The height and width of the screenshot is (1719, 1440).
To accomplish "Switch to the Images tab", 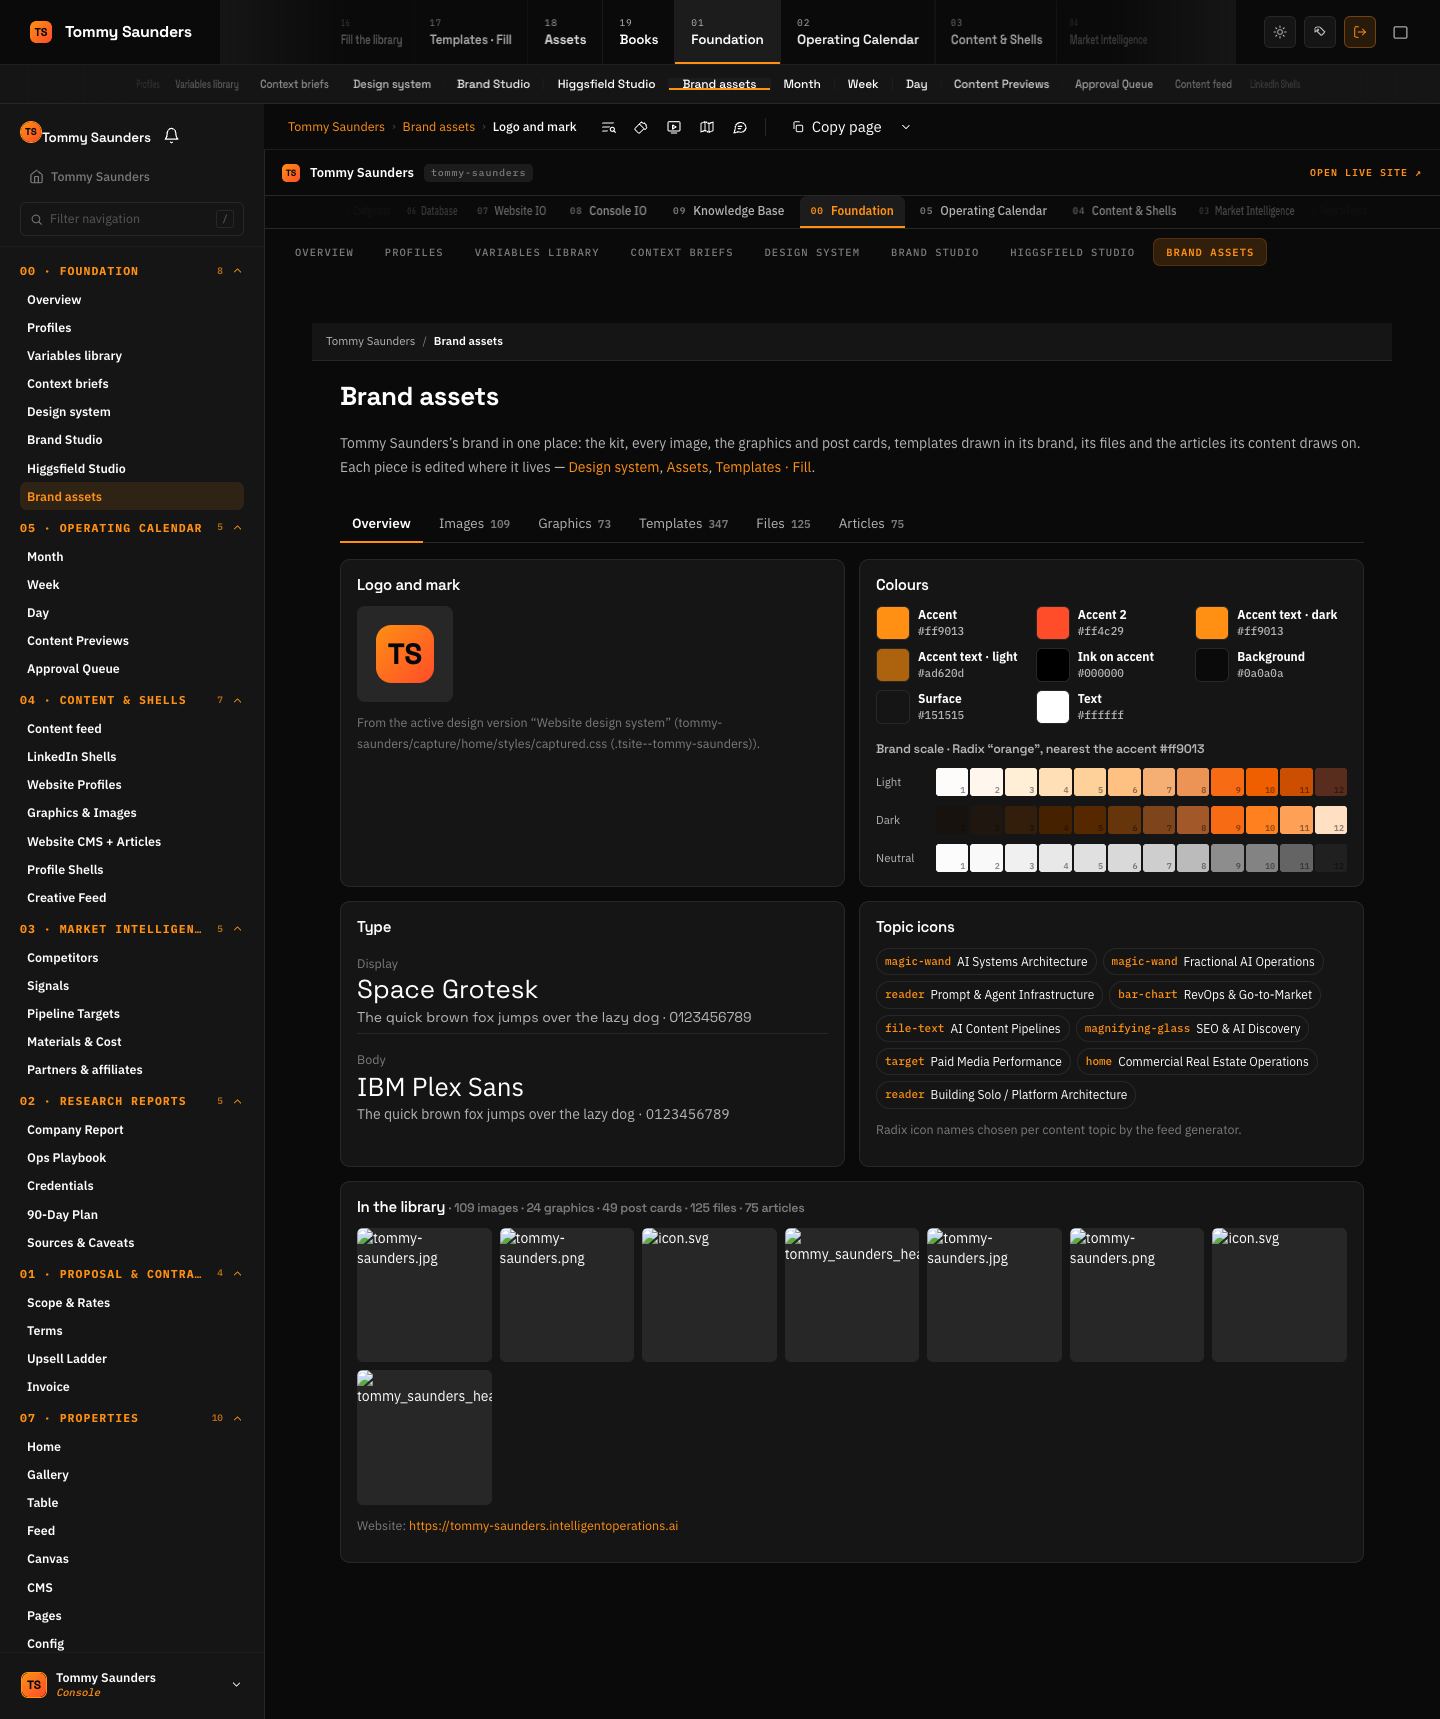I will [474, 524].
